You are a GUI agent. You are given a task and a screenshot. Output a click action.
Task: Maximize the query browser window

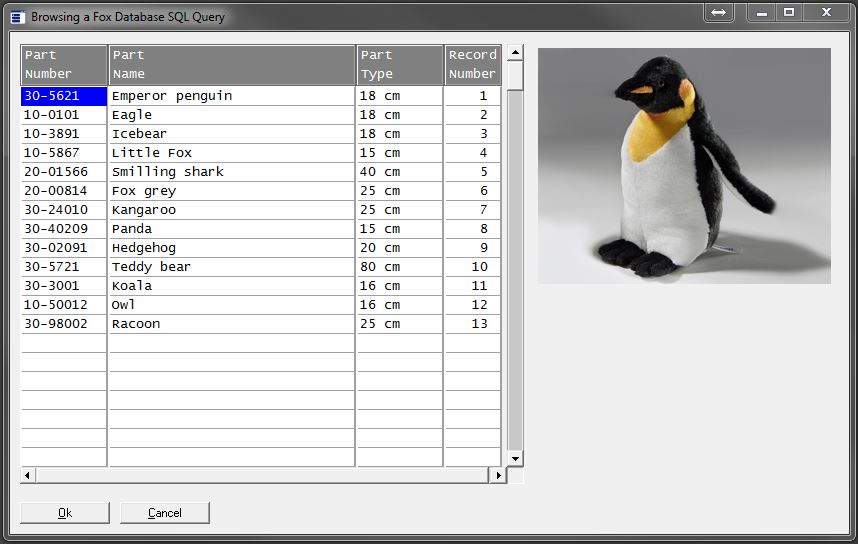[x=789, y=13]
